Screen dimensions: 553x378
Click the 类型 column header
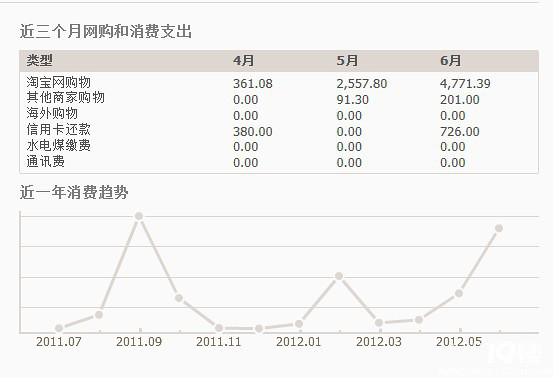pyautogui.click(x=40, y=60)
